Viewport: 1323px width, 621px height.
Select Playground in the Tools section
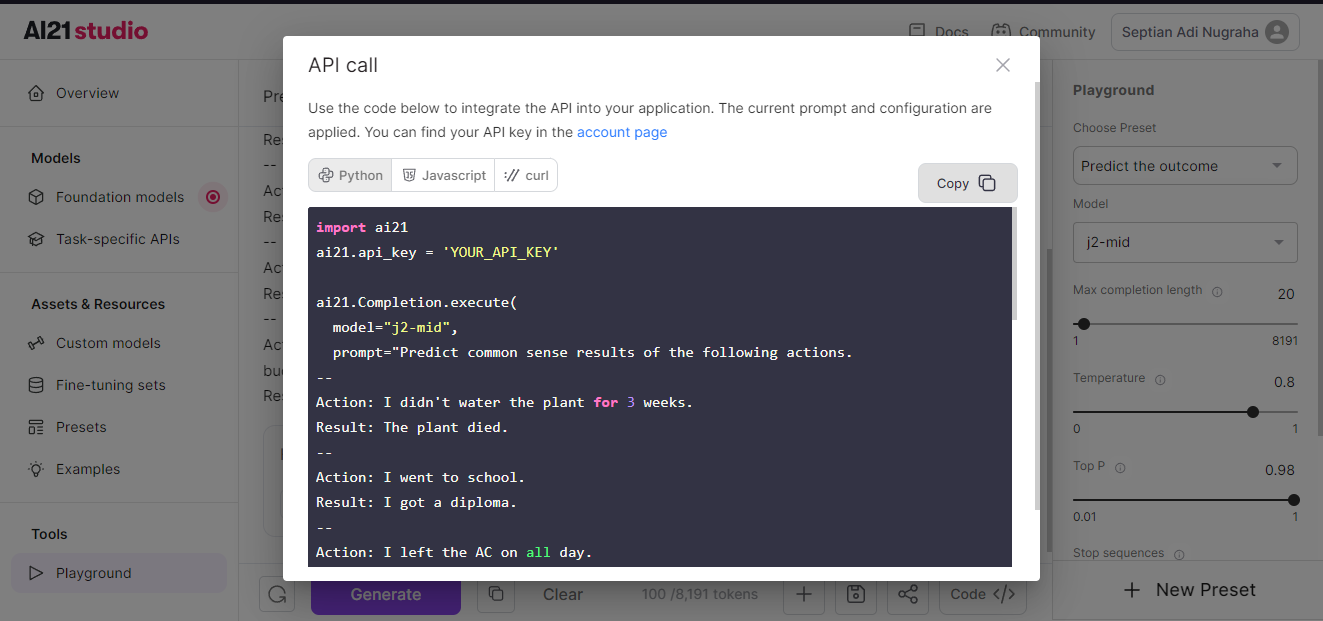119,573
